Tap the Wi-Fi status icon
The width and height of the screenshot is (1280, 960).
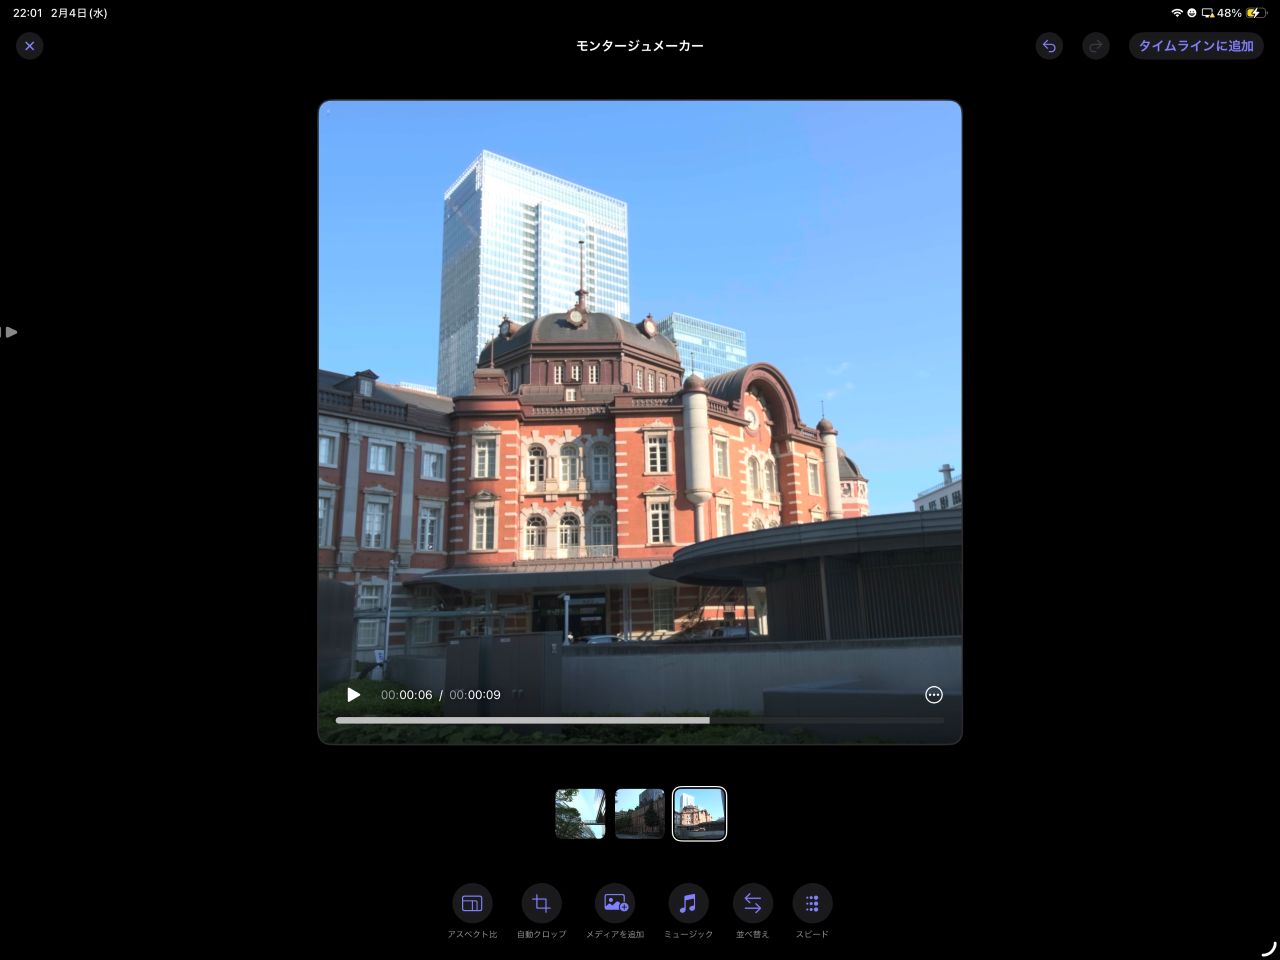coord(1177,13)
